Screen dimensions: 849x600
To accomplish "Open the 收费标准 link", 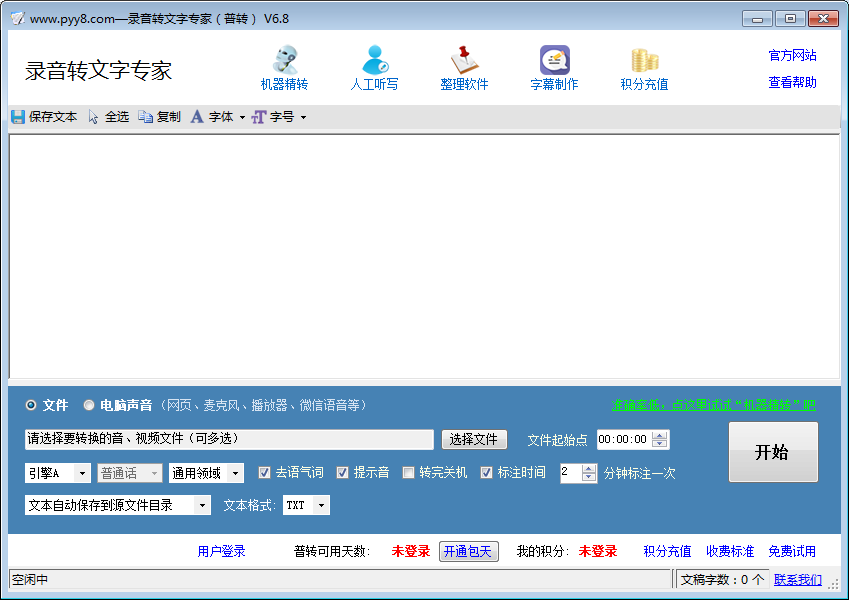I will click(x=730, y=551).
